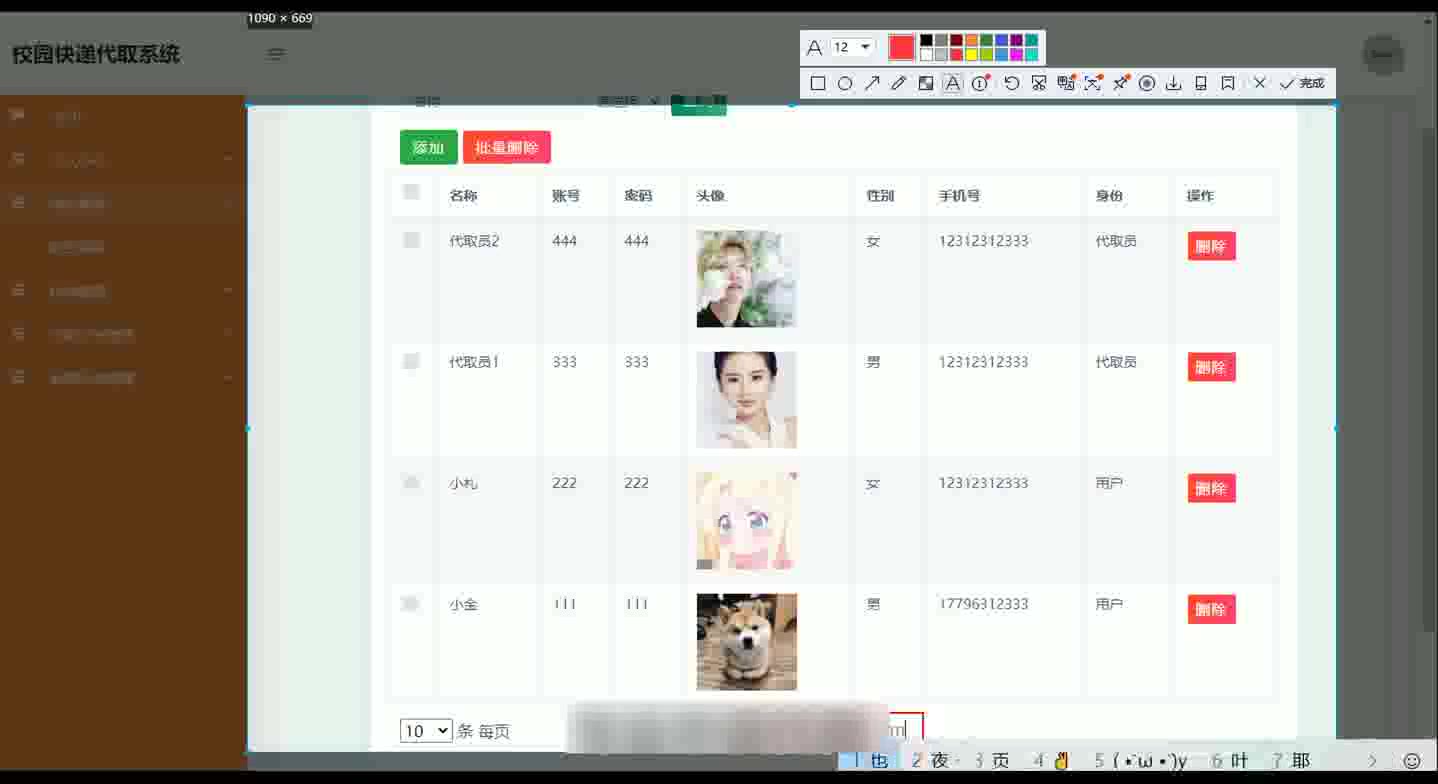Select the mosaic blur tool
This screenshot has width=1438, height=784.
[925, 84]
